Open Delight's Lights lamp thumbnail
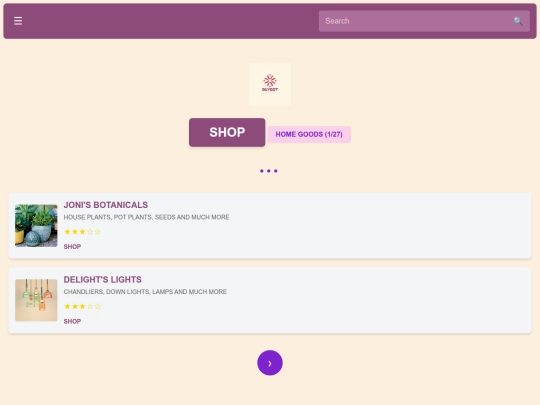The height and width of the screenshot is (405, 540). [36, 300]
